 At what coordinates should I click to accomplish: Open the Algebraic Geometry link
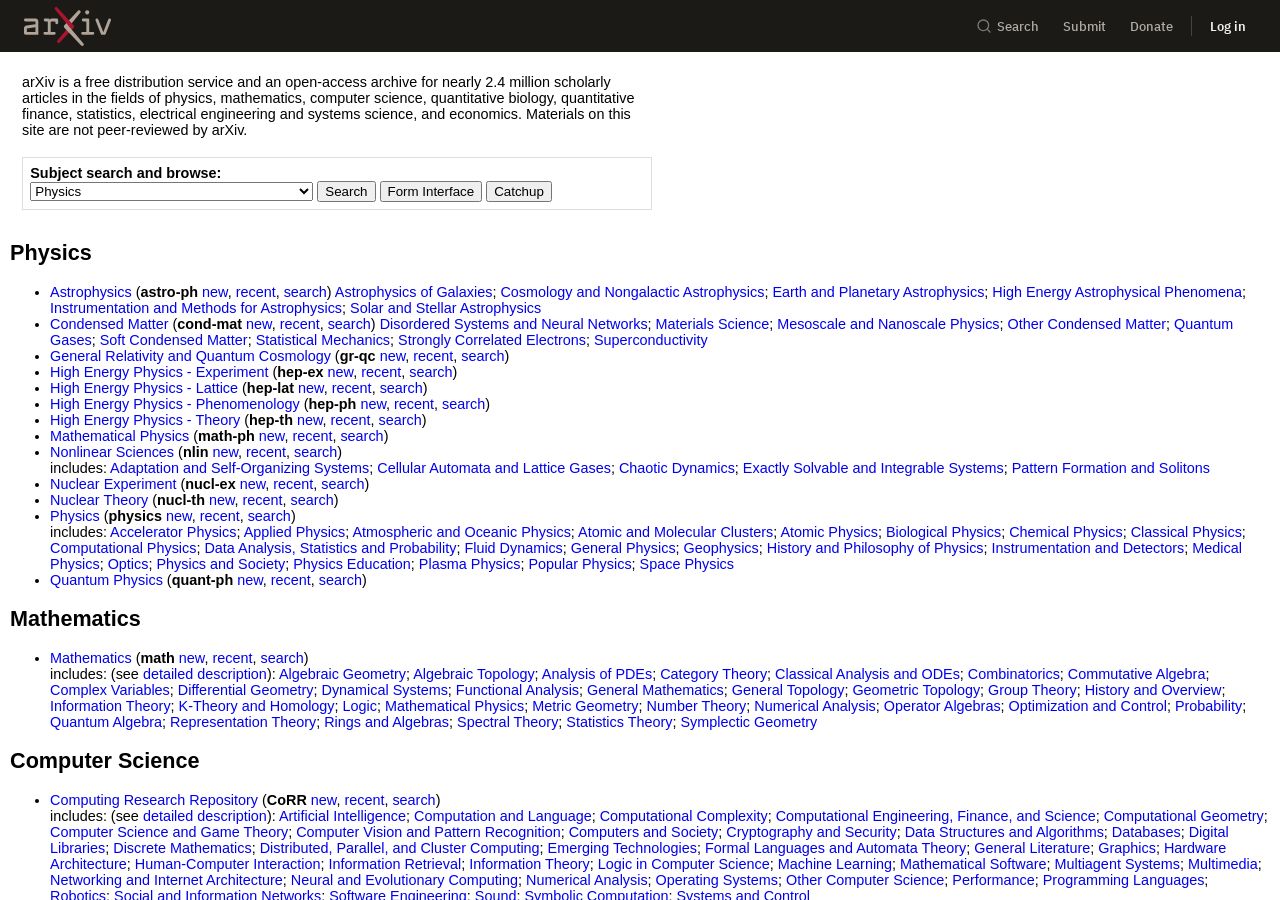pyautogui.click(x=342, y=674)
